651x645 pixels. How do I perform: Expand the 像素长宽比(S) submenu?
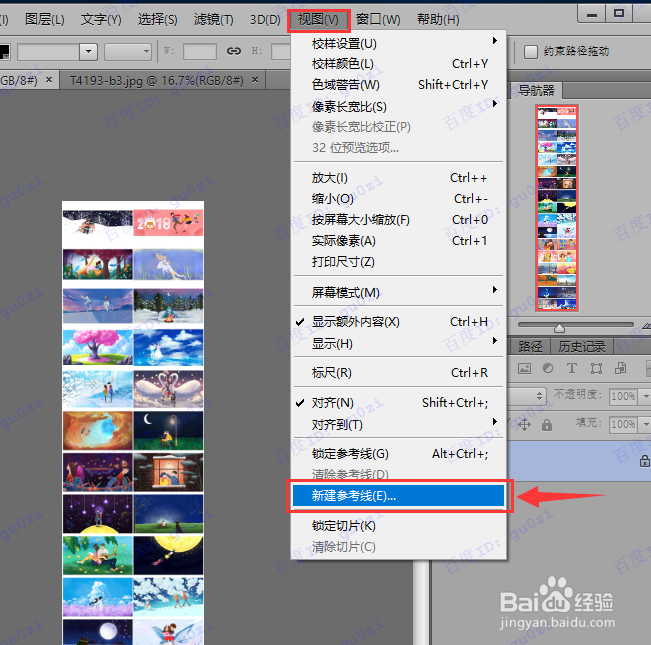pyautogui.click(x=399, y=106)
